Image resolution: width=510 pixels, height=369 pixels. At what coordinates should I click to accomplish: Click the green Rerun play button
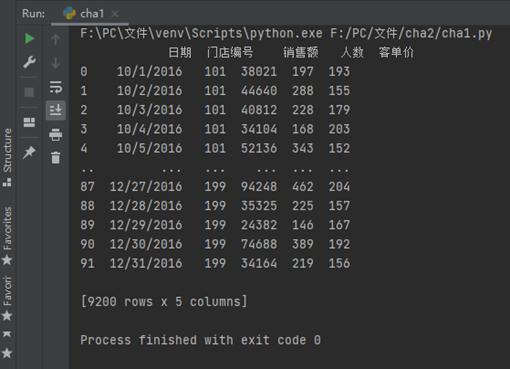point(29,39)
